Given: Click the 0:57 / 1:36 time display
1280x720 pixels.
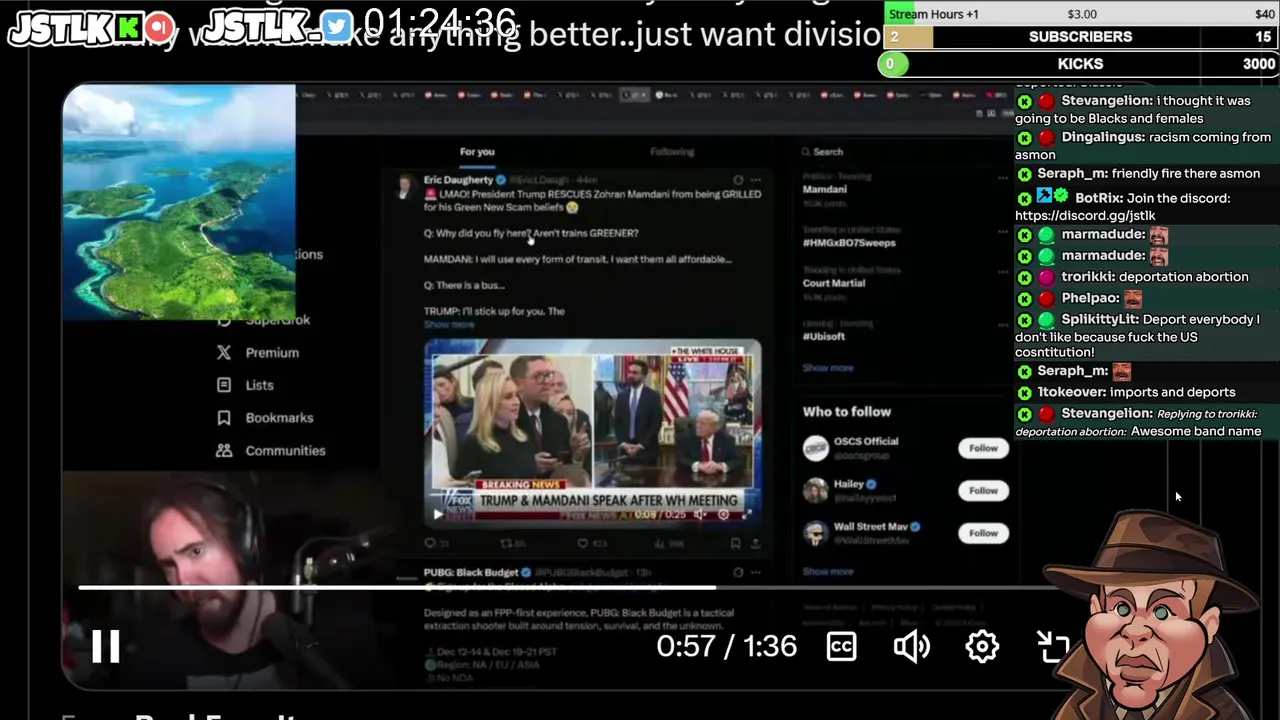Looking at the screenshot, I should coord(727,647).
